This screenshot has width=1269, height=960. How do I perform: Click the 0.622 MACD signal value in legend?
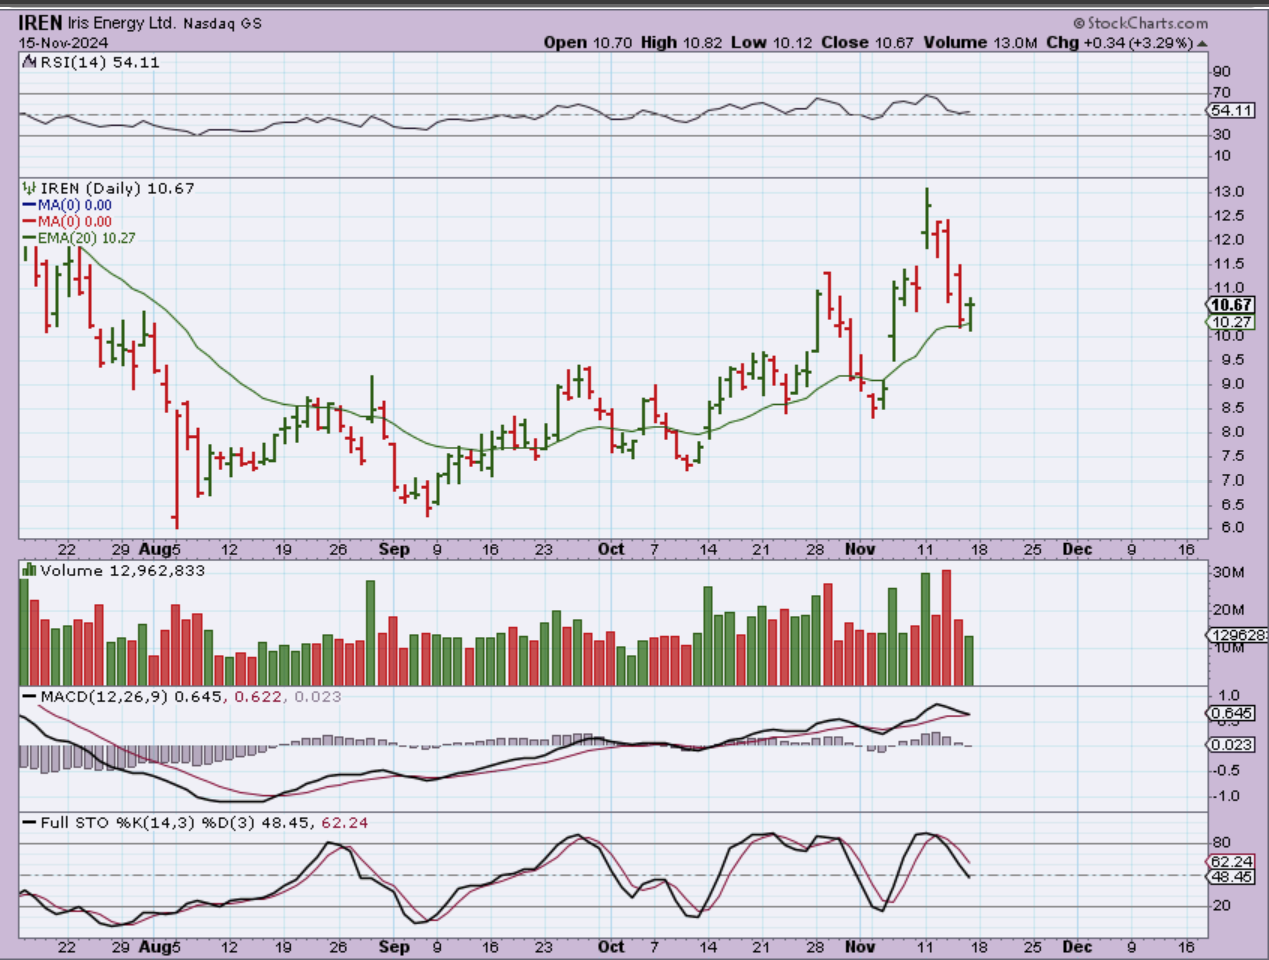(x=258, y=696)
